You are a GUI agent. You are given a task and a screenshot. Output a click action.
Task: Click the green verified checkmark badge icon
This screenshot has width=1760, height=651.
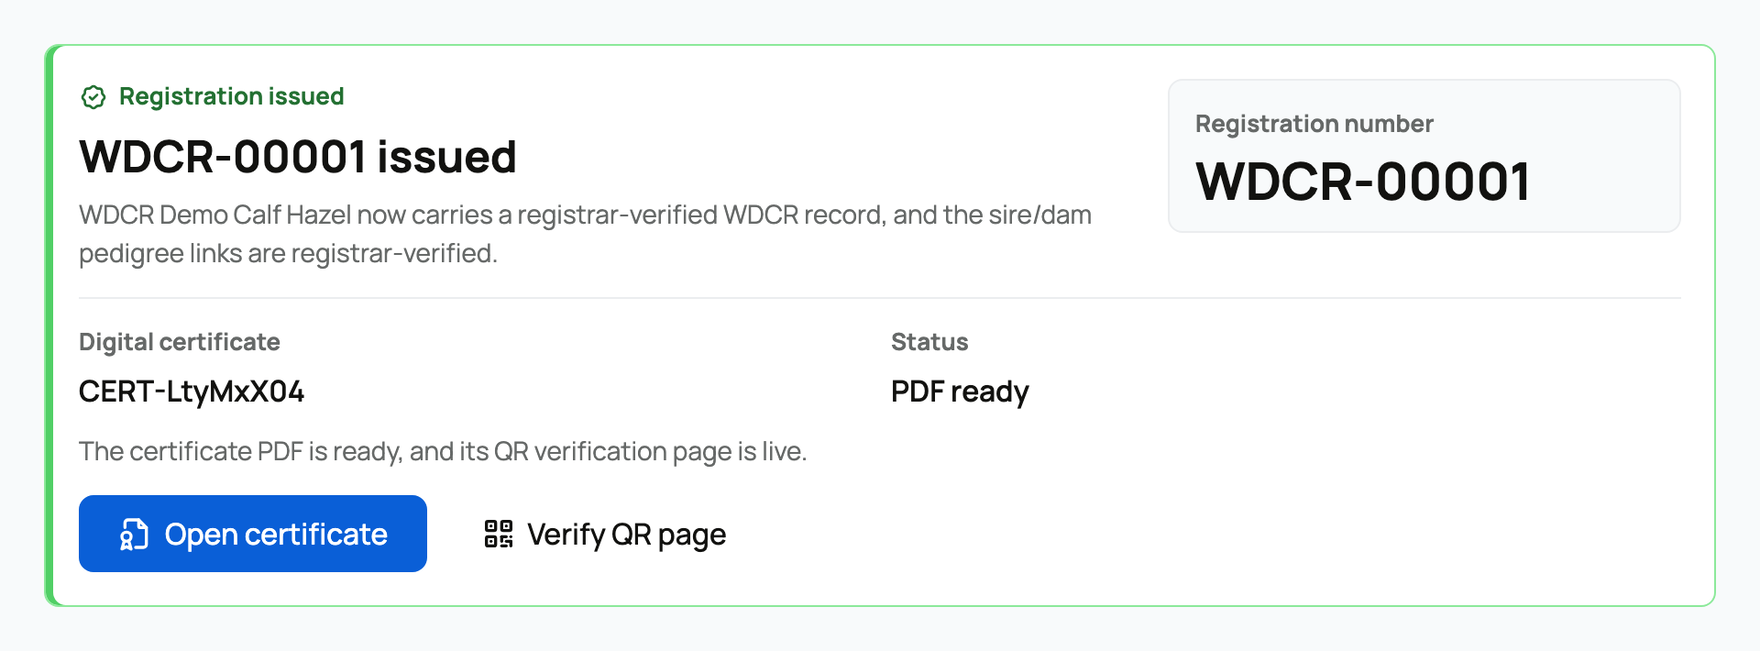point(93,97)
